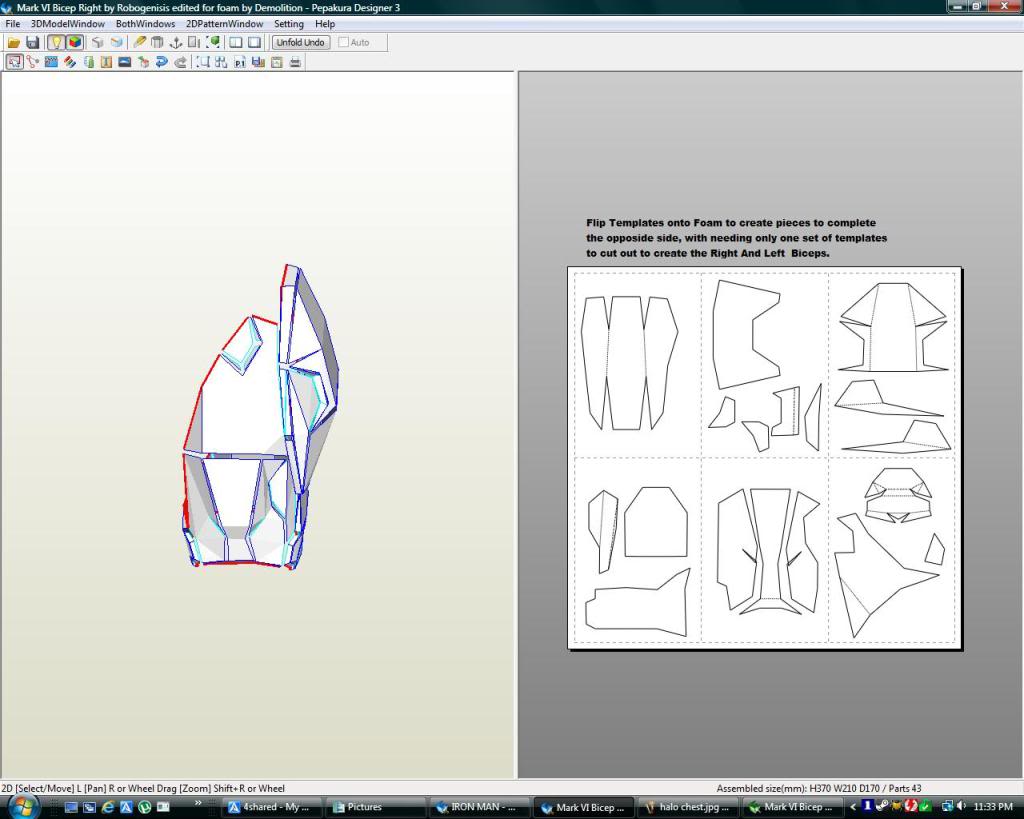
Task: Open the File menu
Action: [12, 24]
